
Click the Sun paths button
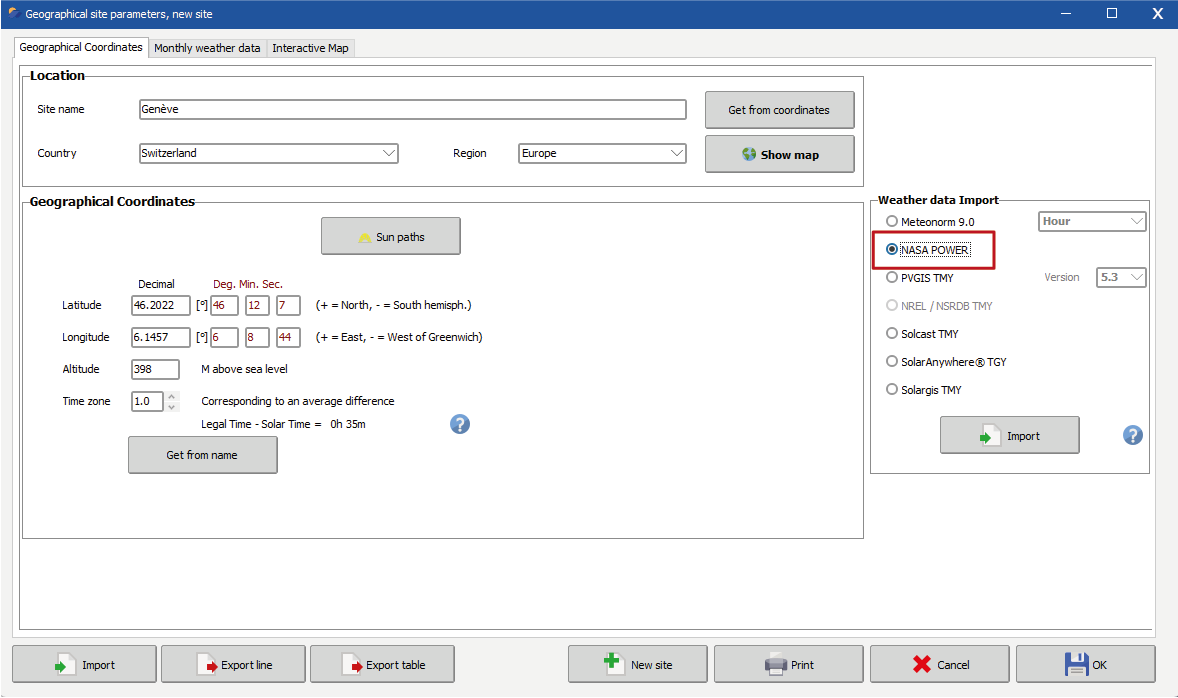tap(390, 237)
